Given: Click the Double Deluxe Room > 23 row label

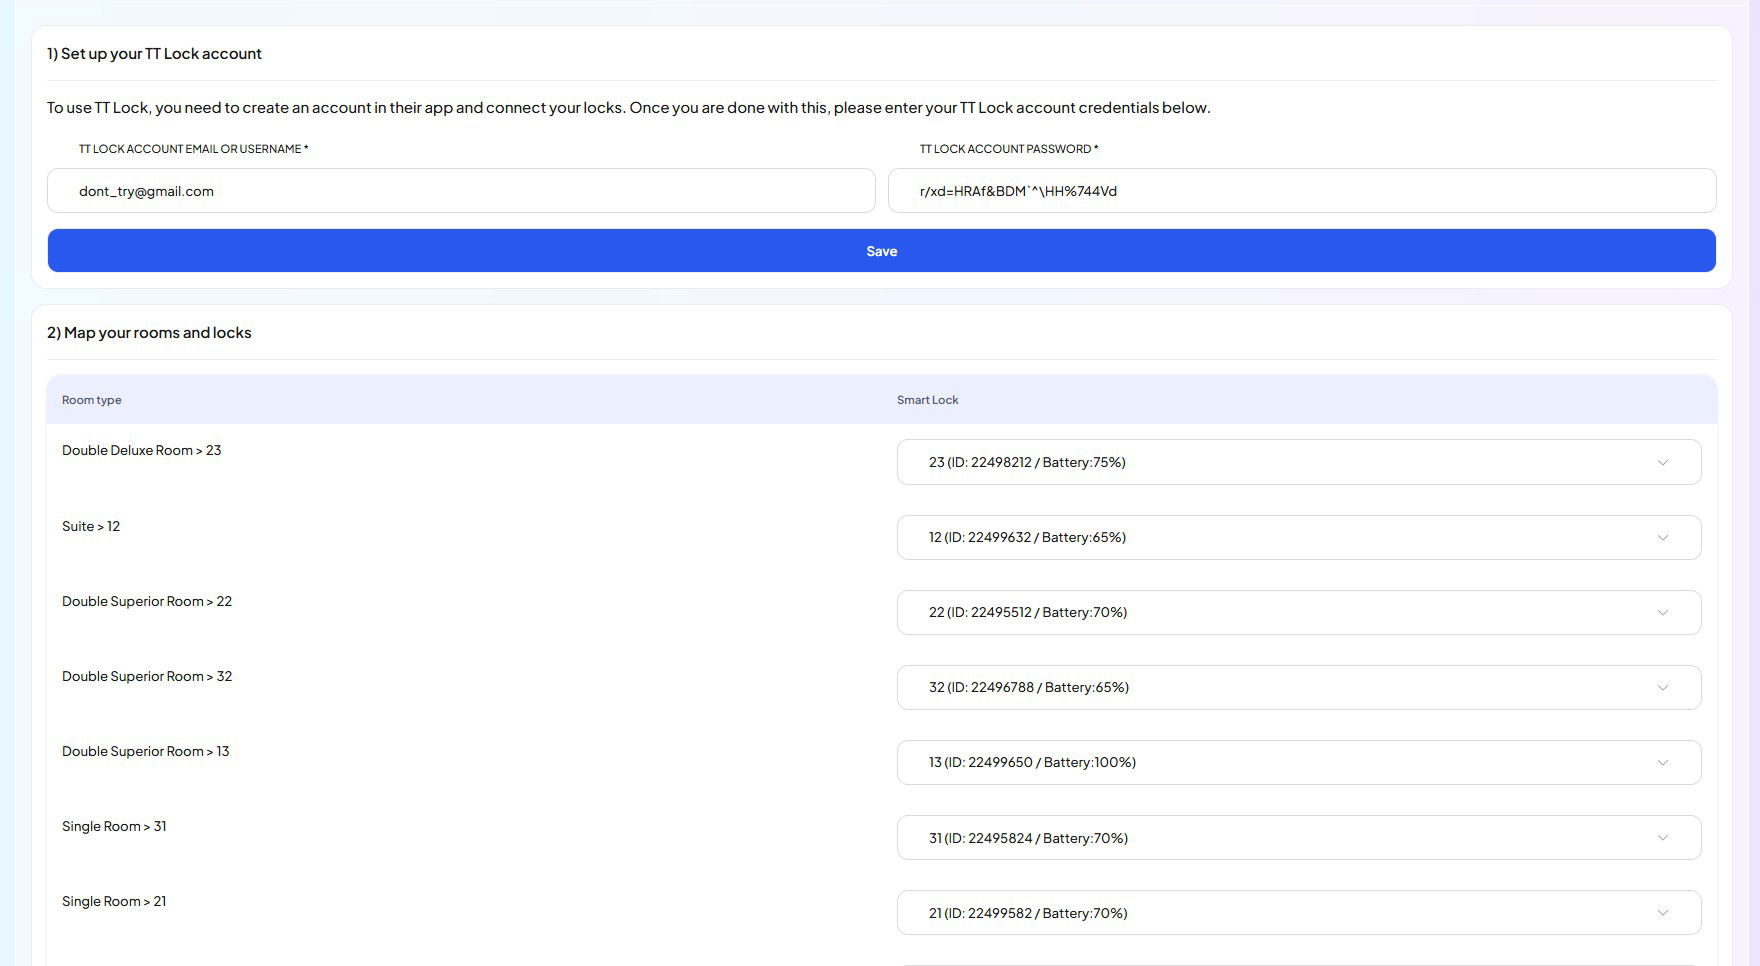Looking at the screenshot, I should (141, 451).
